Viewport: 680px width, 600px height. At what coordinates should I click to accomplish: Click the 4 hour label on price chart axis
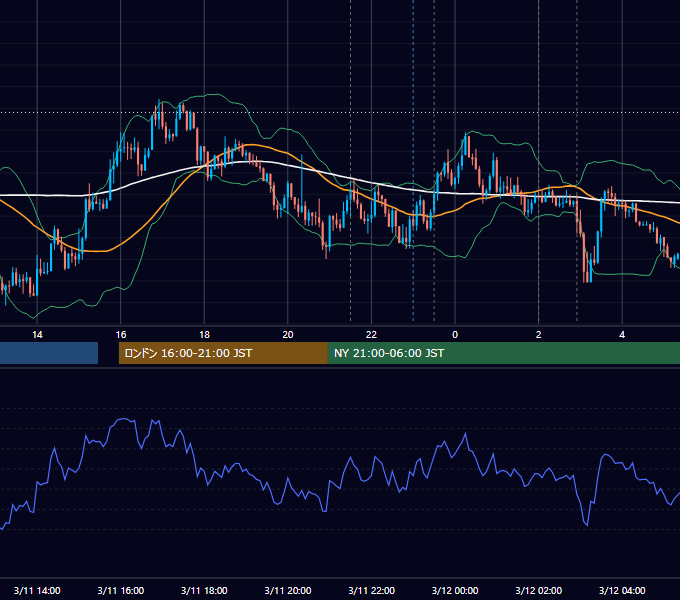(622, 335)
